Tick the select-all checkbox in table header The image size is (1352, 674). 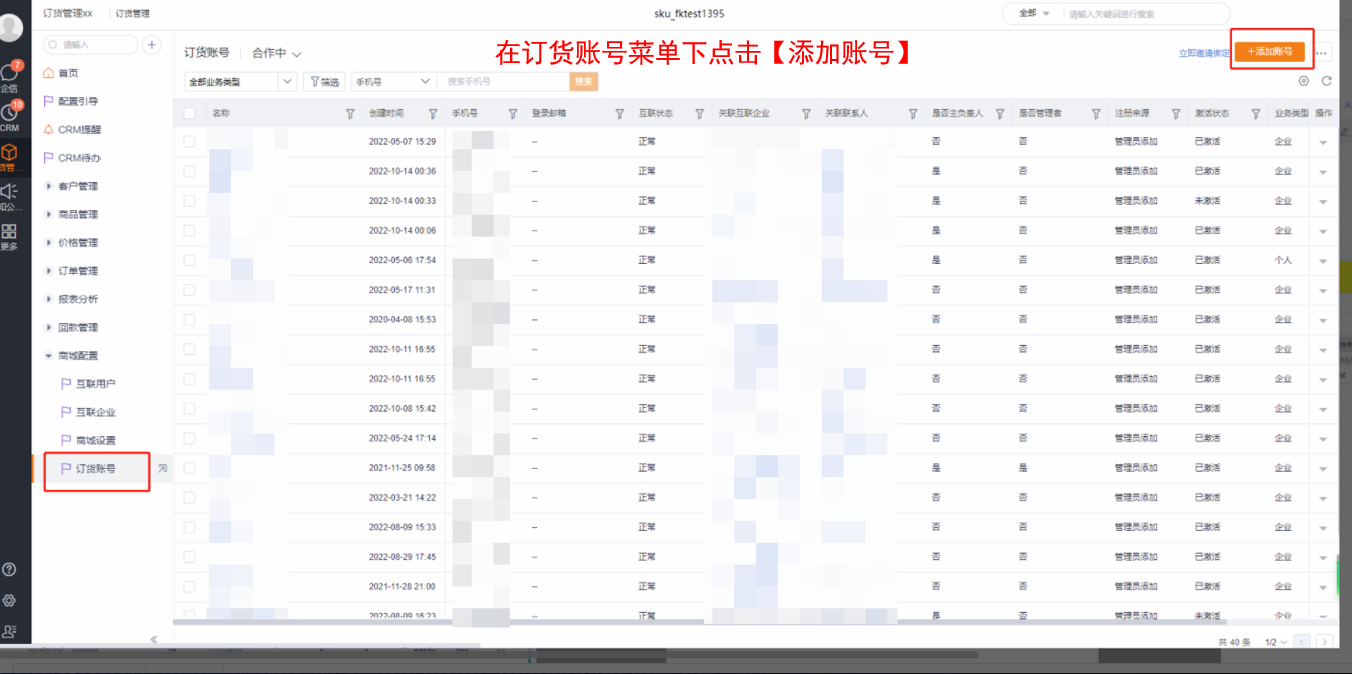pyautogui.click(x=190, y=113)
